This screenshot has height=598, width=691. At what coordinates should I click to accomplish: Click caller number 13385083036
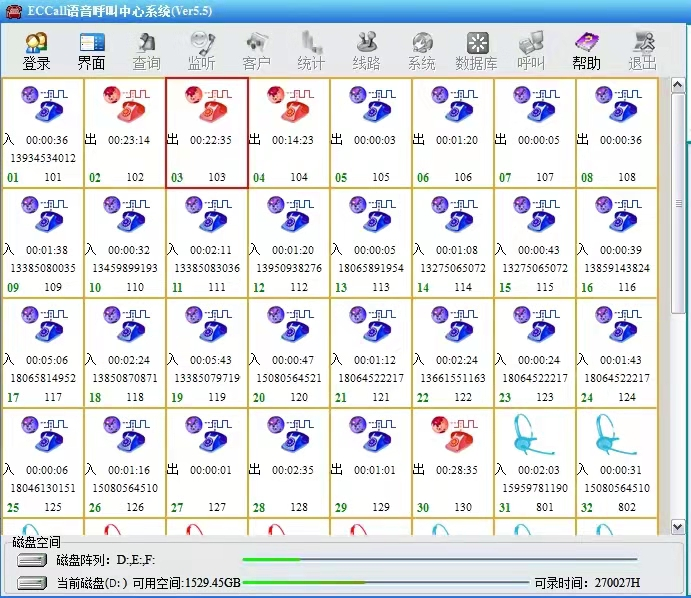coord(207,268)
